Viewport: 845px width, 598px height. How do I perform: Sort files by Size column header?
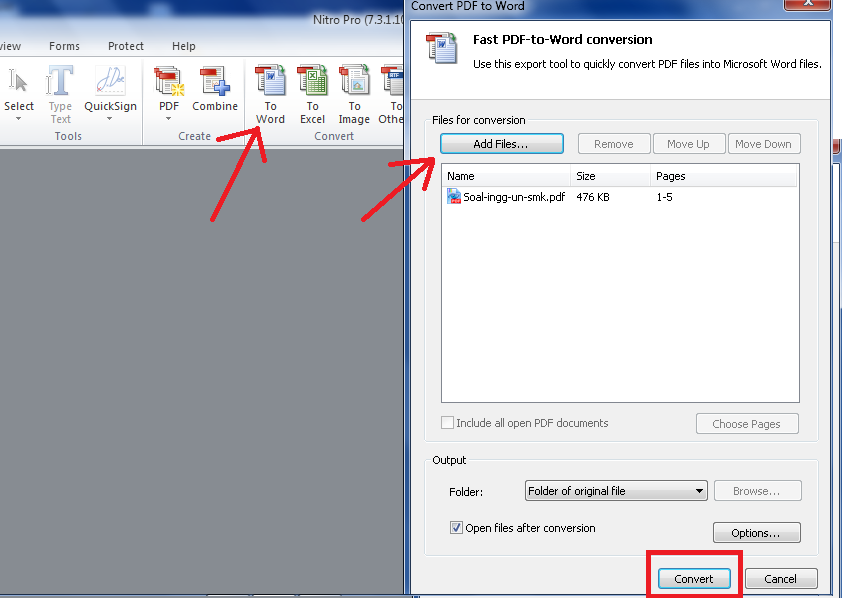[x=611, y=176]
